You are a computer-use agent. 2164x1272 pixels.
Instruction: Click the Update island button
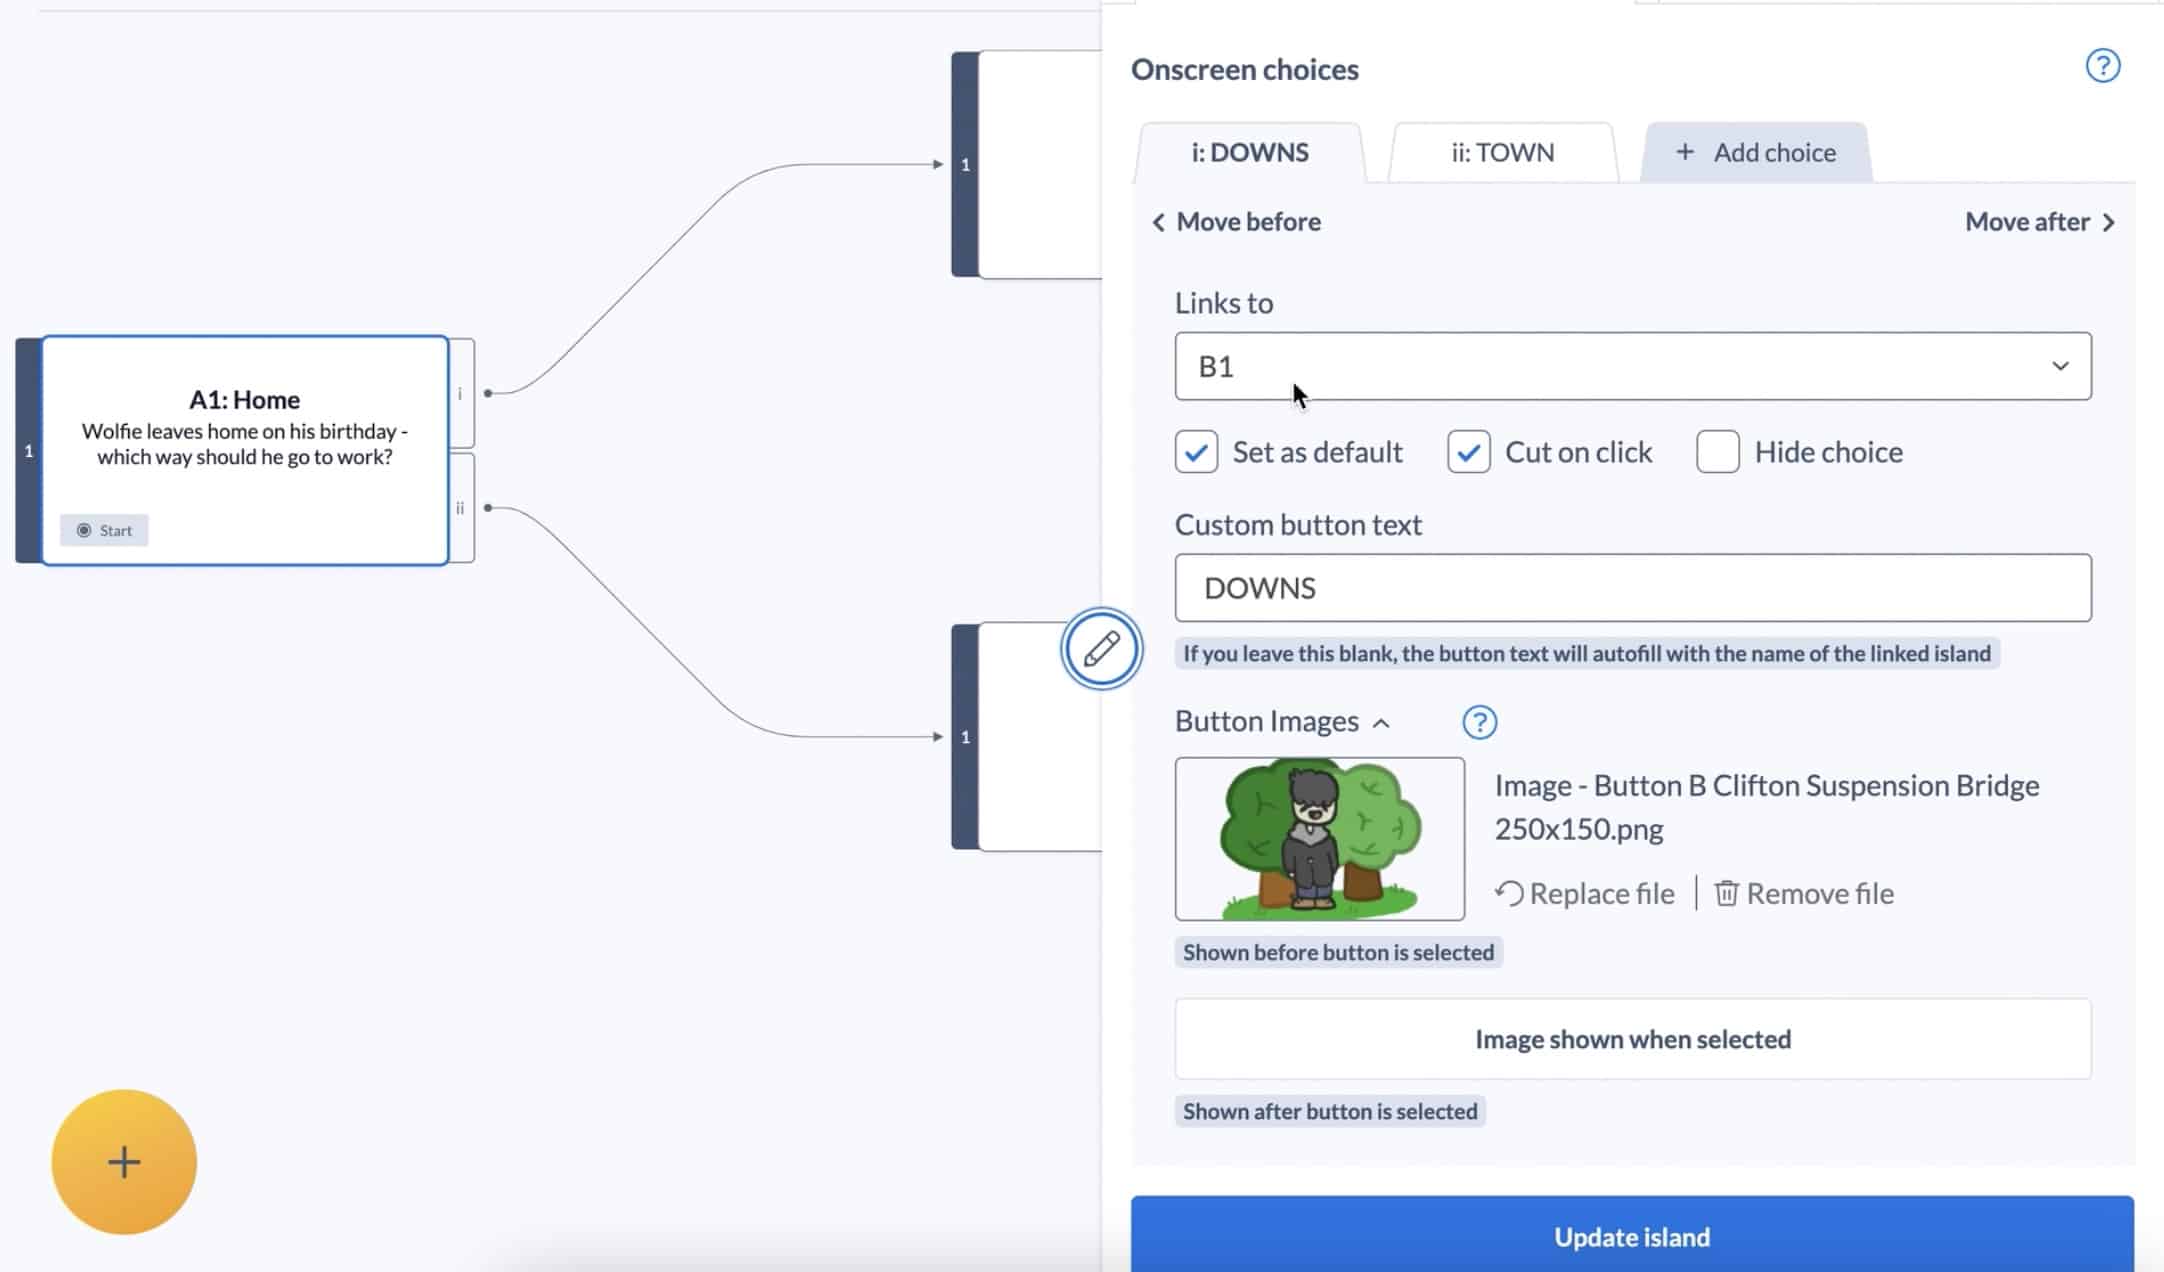(1632, 1237)
